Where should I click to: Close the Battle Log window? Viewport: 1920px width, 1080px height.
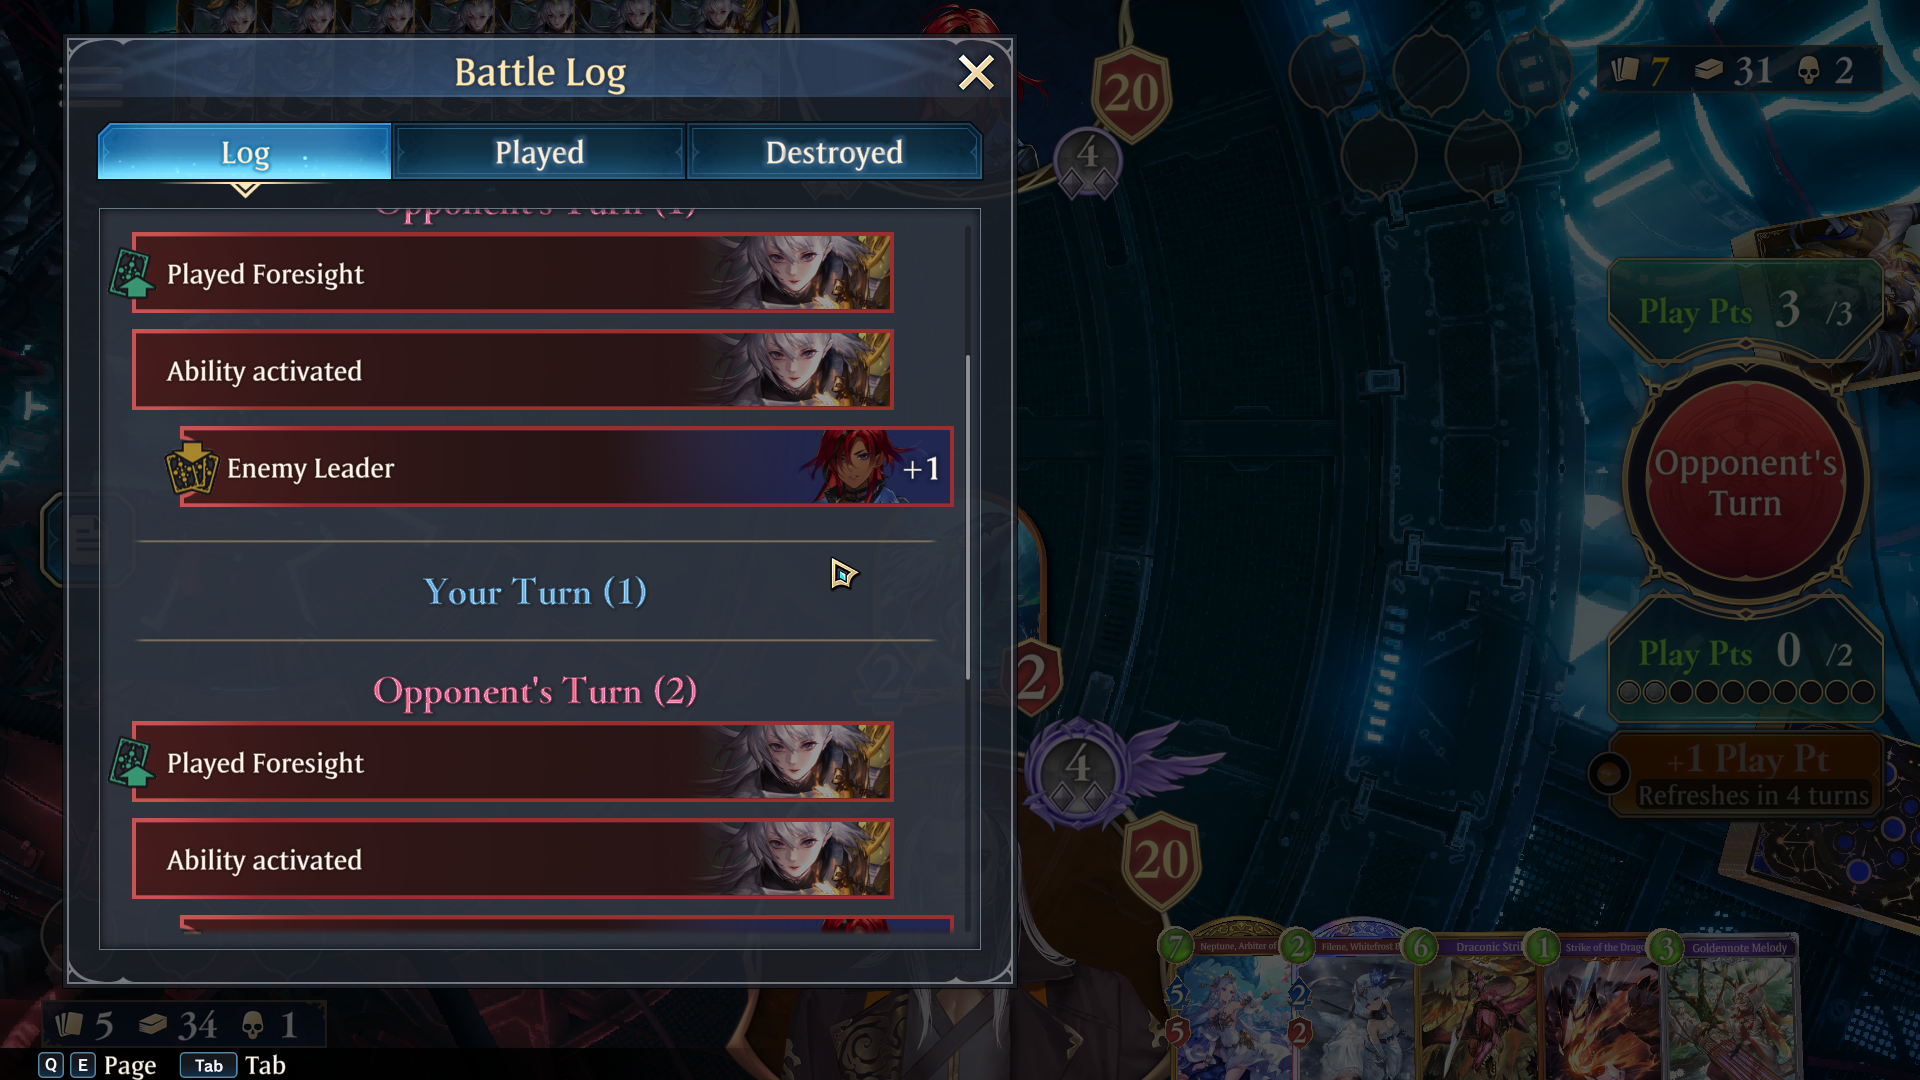point(975,72)
